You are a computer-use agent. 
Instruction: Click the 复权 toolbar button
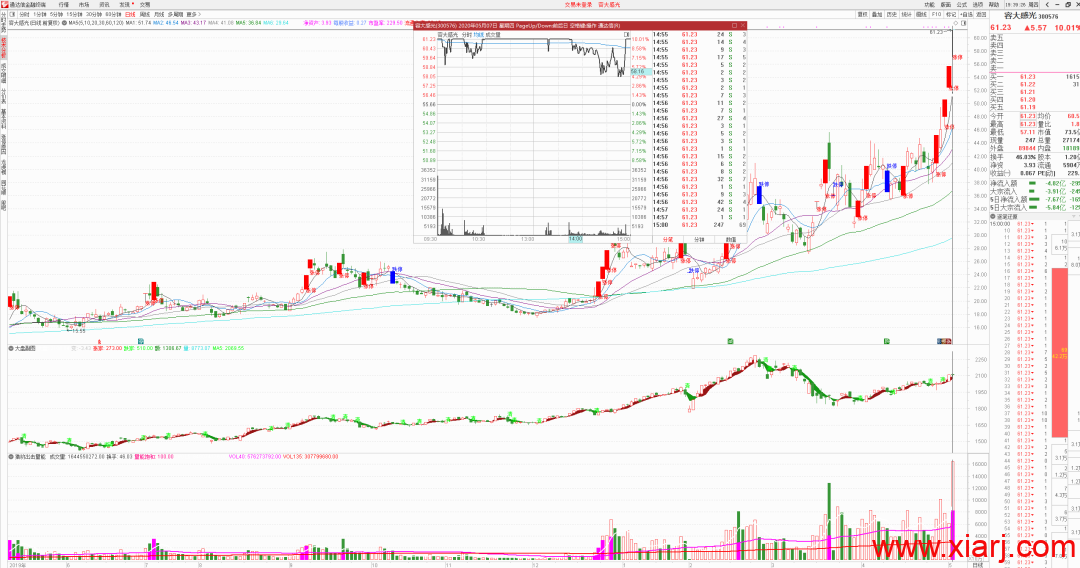pos(862,14)
